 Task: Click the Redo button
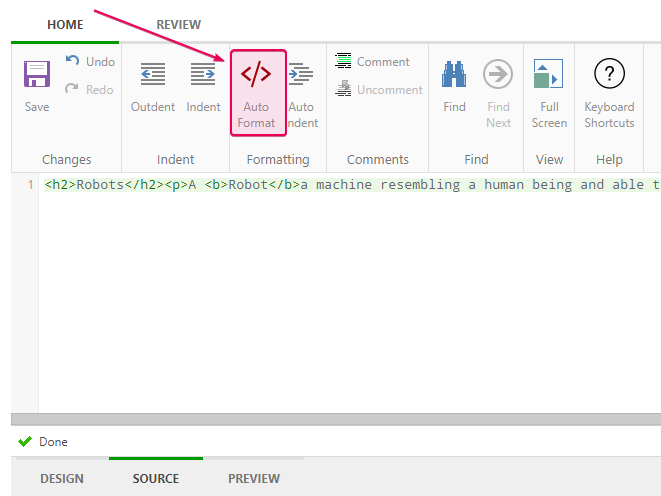pyautogui.click(x=89, y=89)
